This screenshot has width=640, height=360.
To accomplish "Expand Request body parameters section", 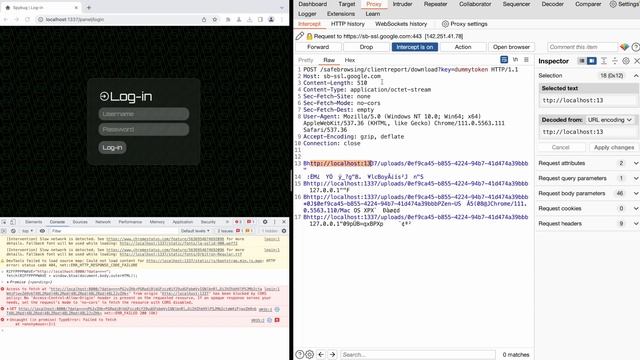I will pos(636,193).
